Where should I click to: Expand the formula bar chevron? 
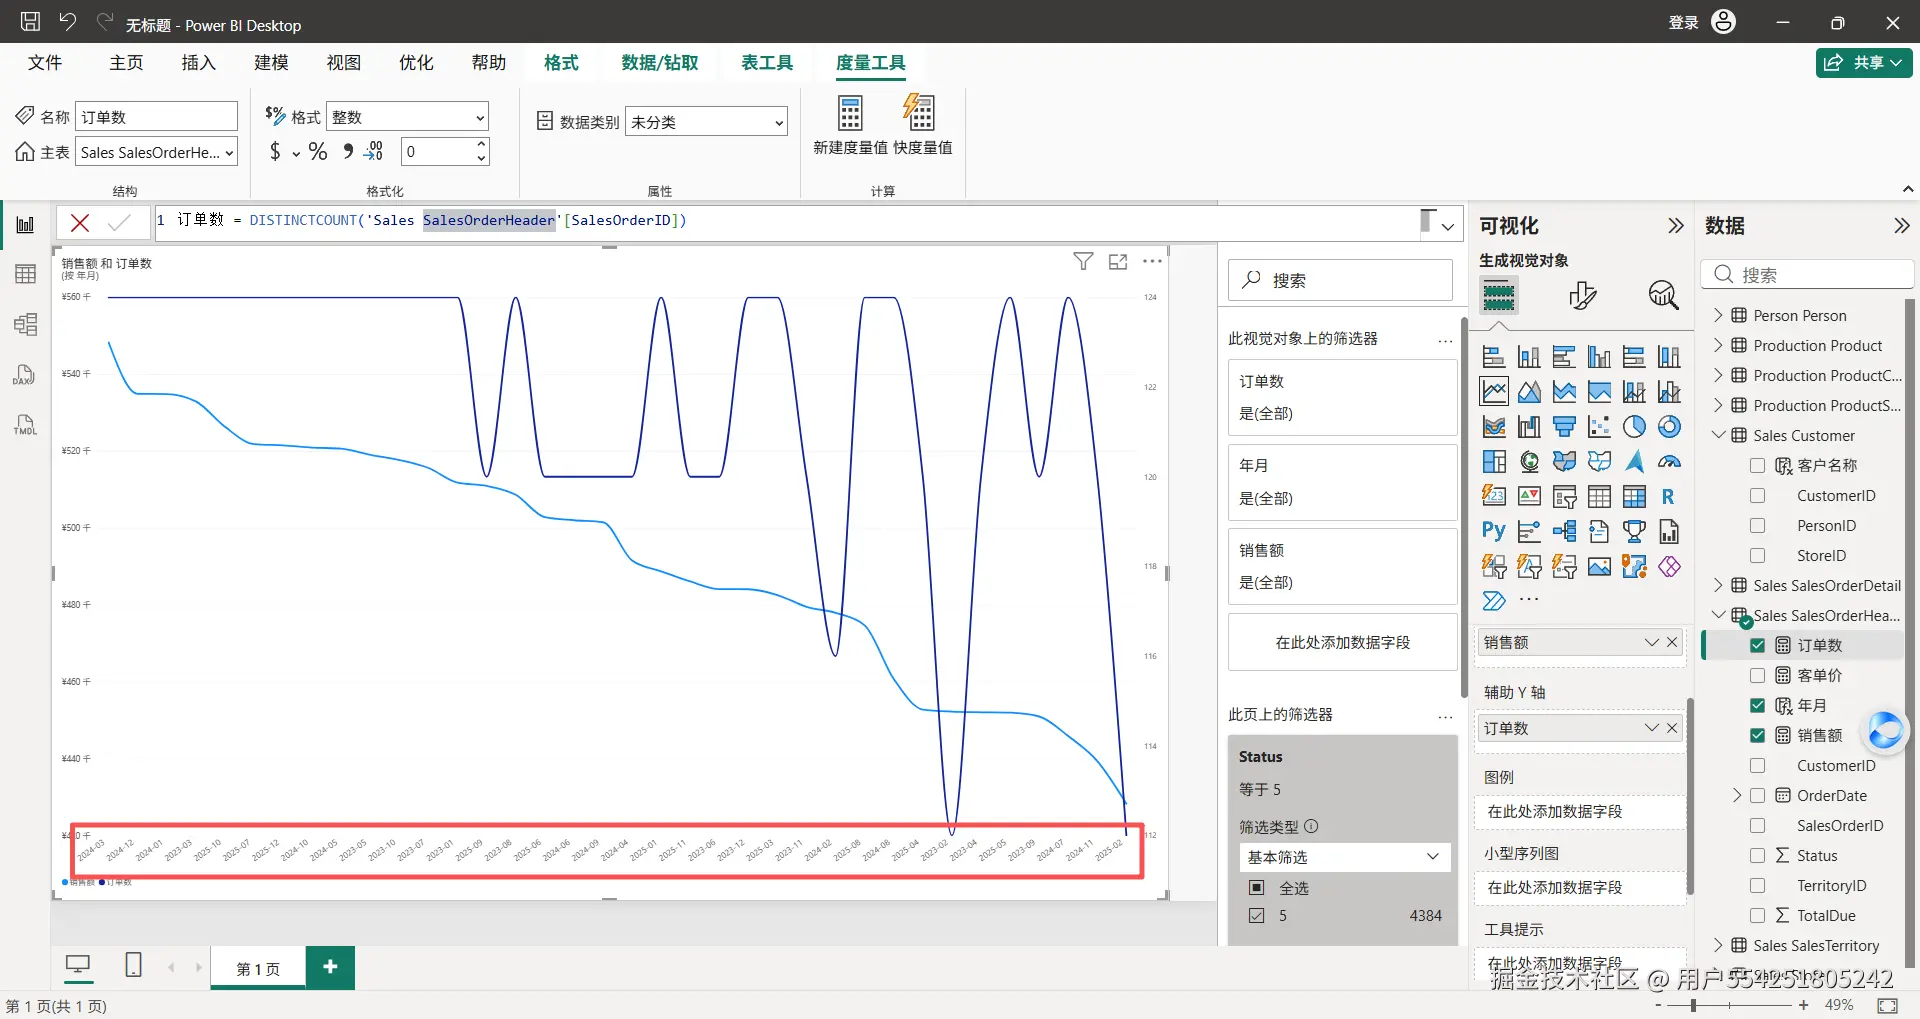click(1447, 226)
